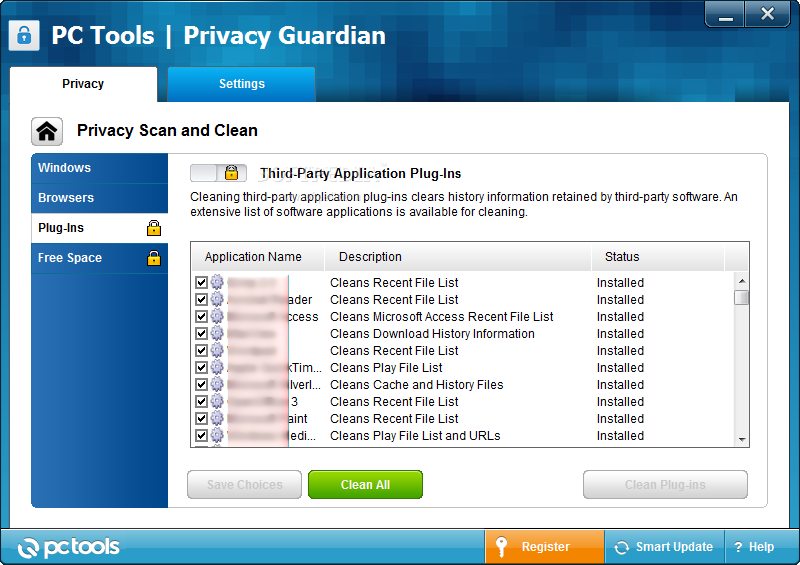The image size is (800, 565).
Task: Click 'Cleans Download History Information' description
Action: pos(432,333)
